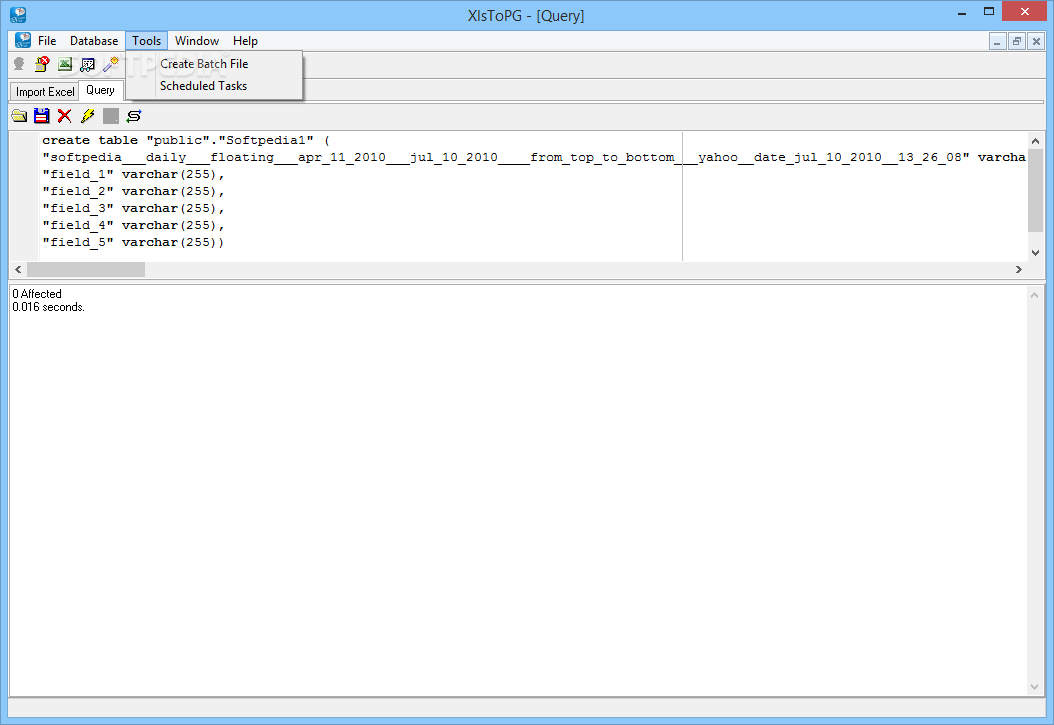Screen dimensions: 1054x725
Task: Click the SQL editor up scroll arrow
Action: [x=1035, y=141]
